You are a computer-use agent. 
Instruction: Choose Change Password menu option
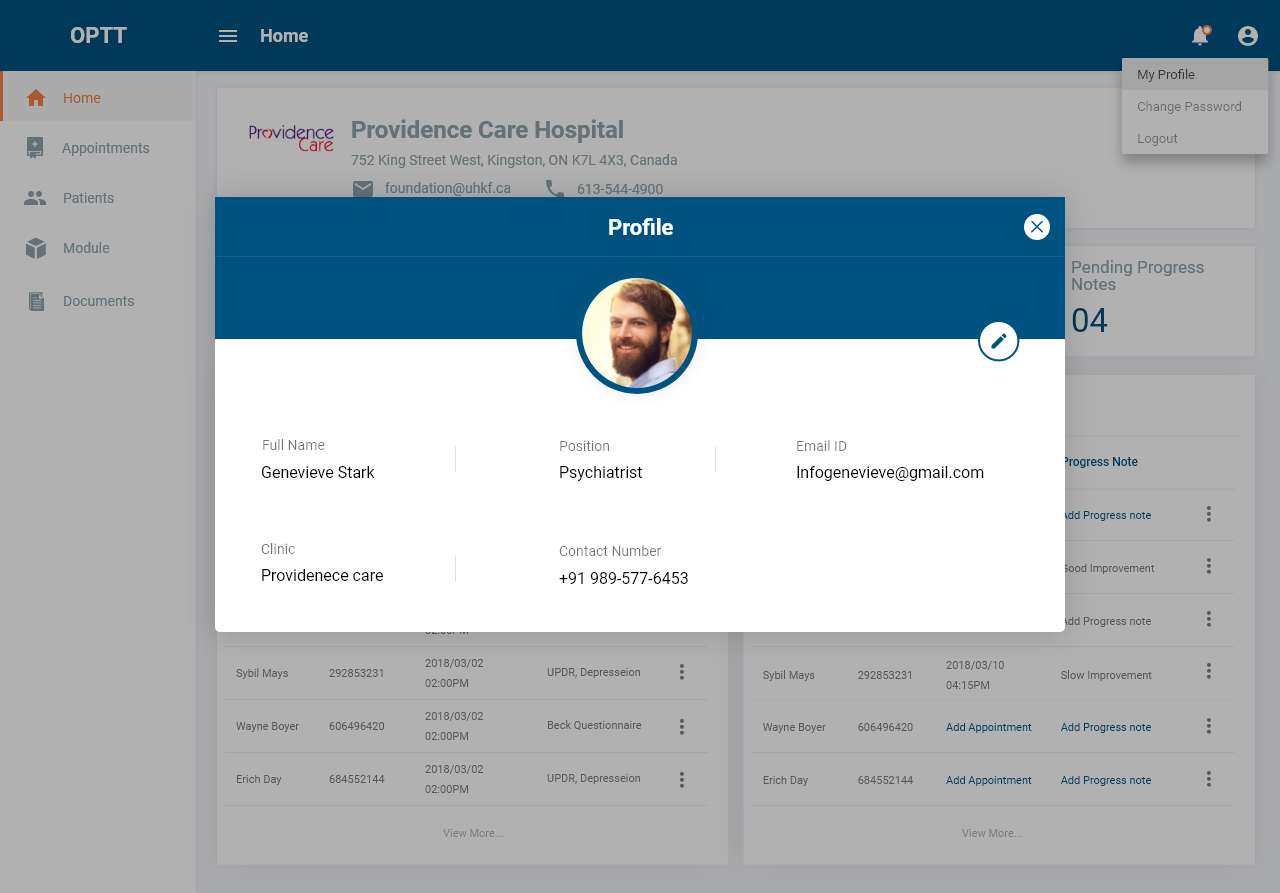(x=1189, y=107)
